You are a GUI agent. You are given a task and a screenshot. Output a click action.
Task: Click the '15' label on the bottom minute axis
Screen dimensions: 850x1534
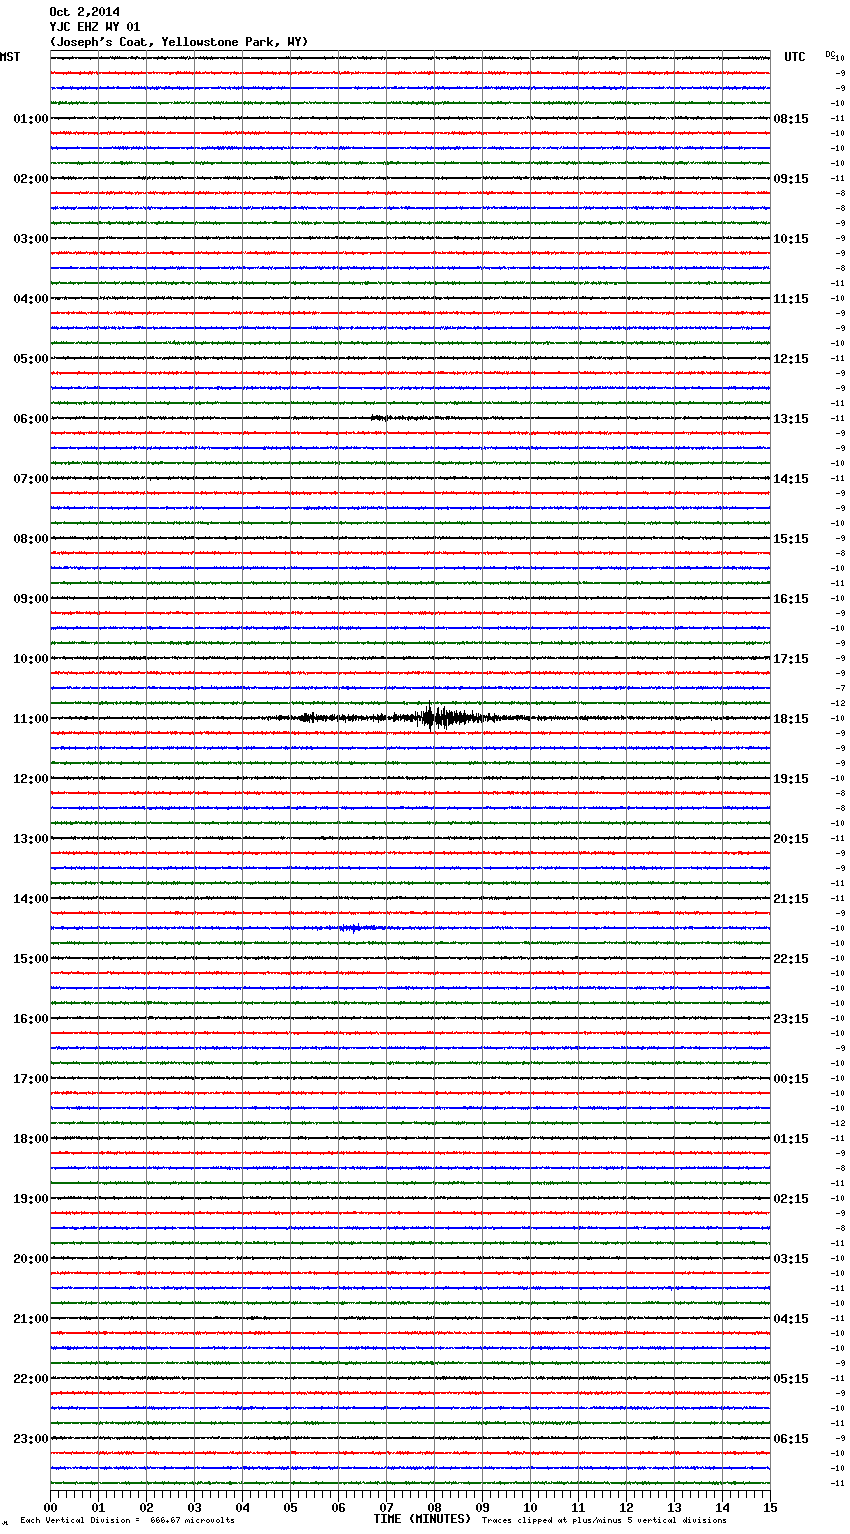770,1507
